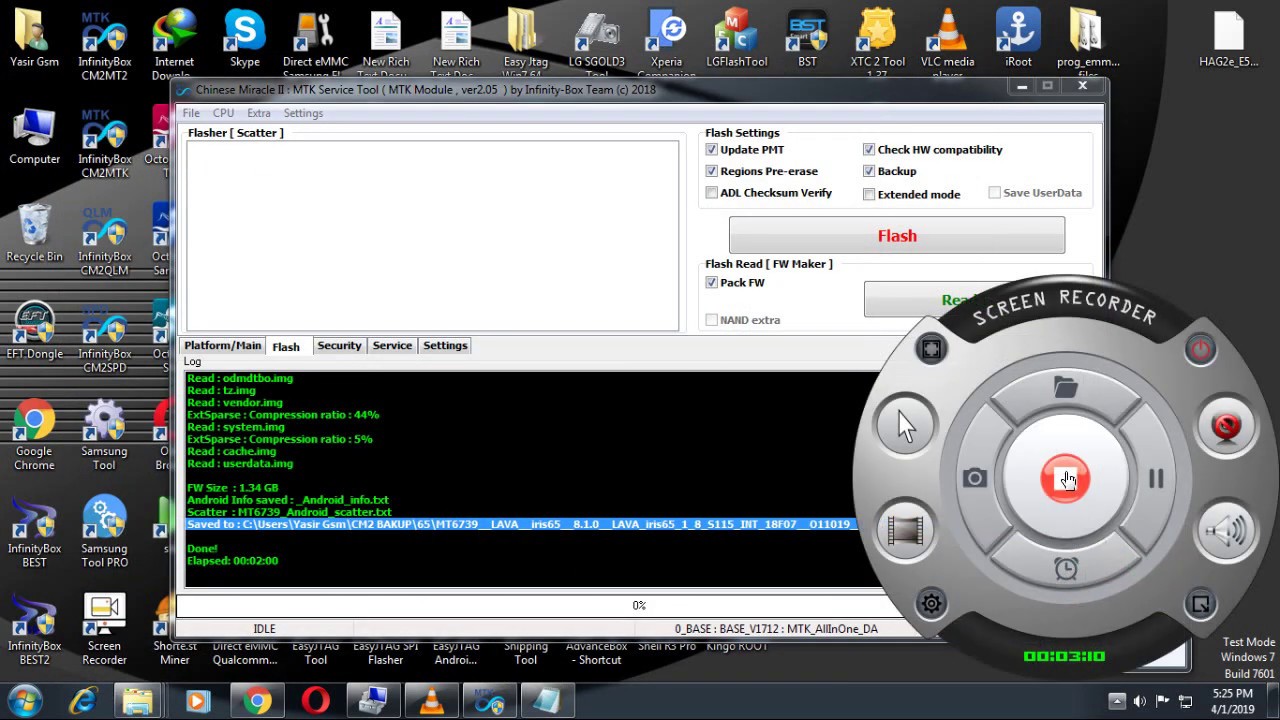Click the red power button on Screen Recorder
The image size is (1280, 720).
point(1201,349)
